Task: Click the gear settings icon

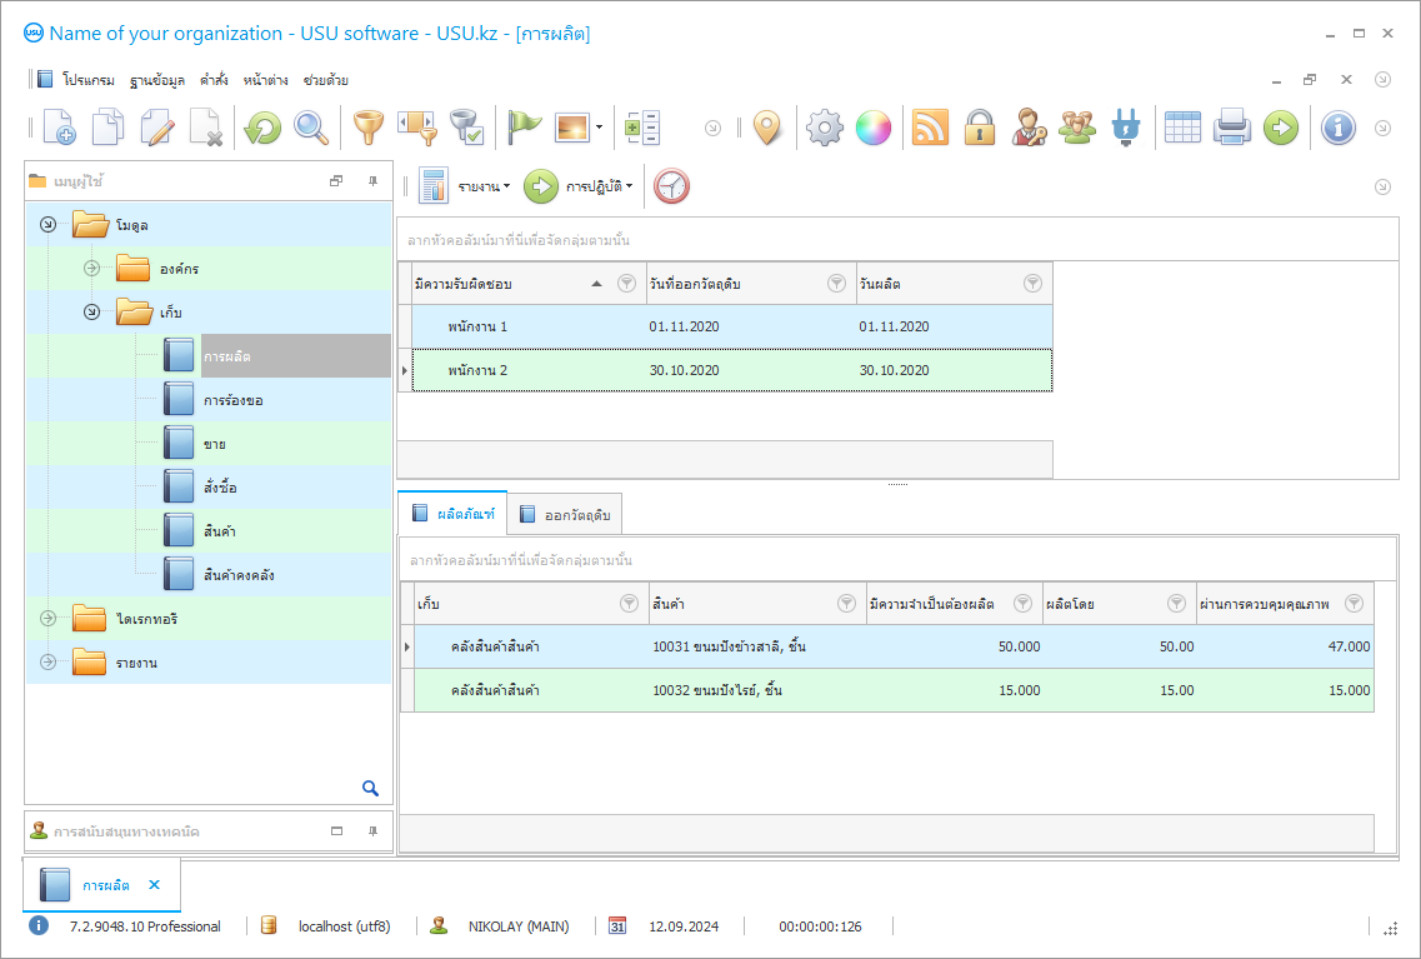Action: pyautogui.click(x=824, y=128)
